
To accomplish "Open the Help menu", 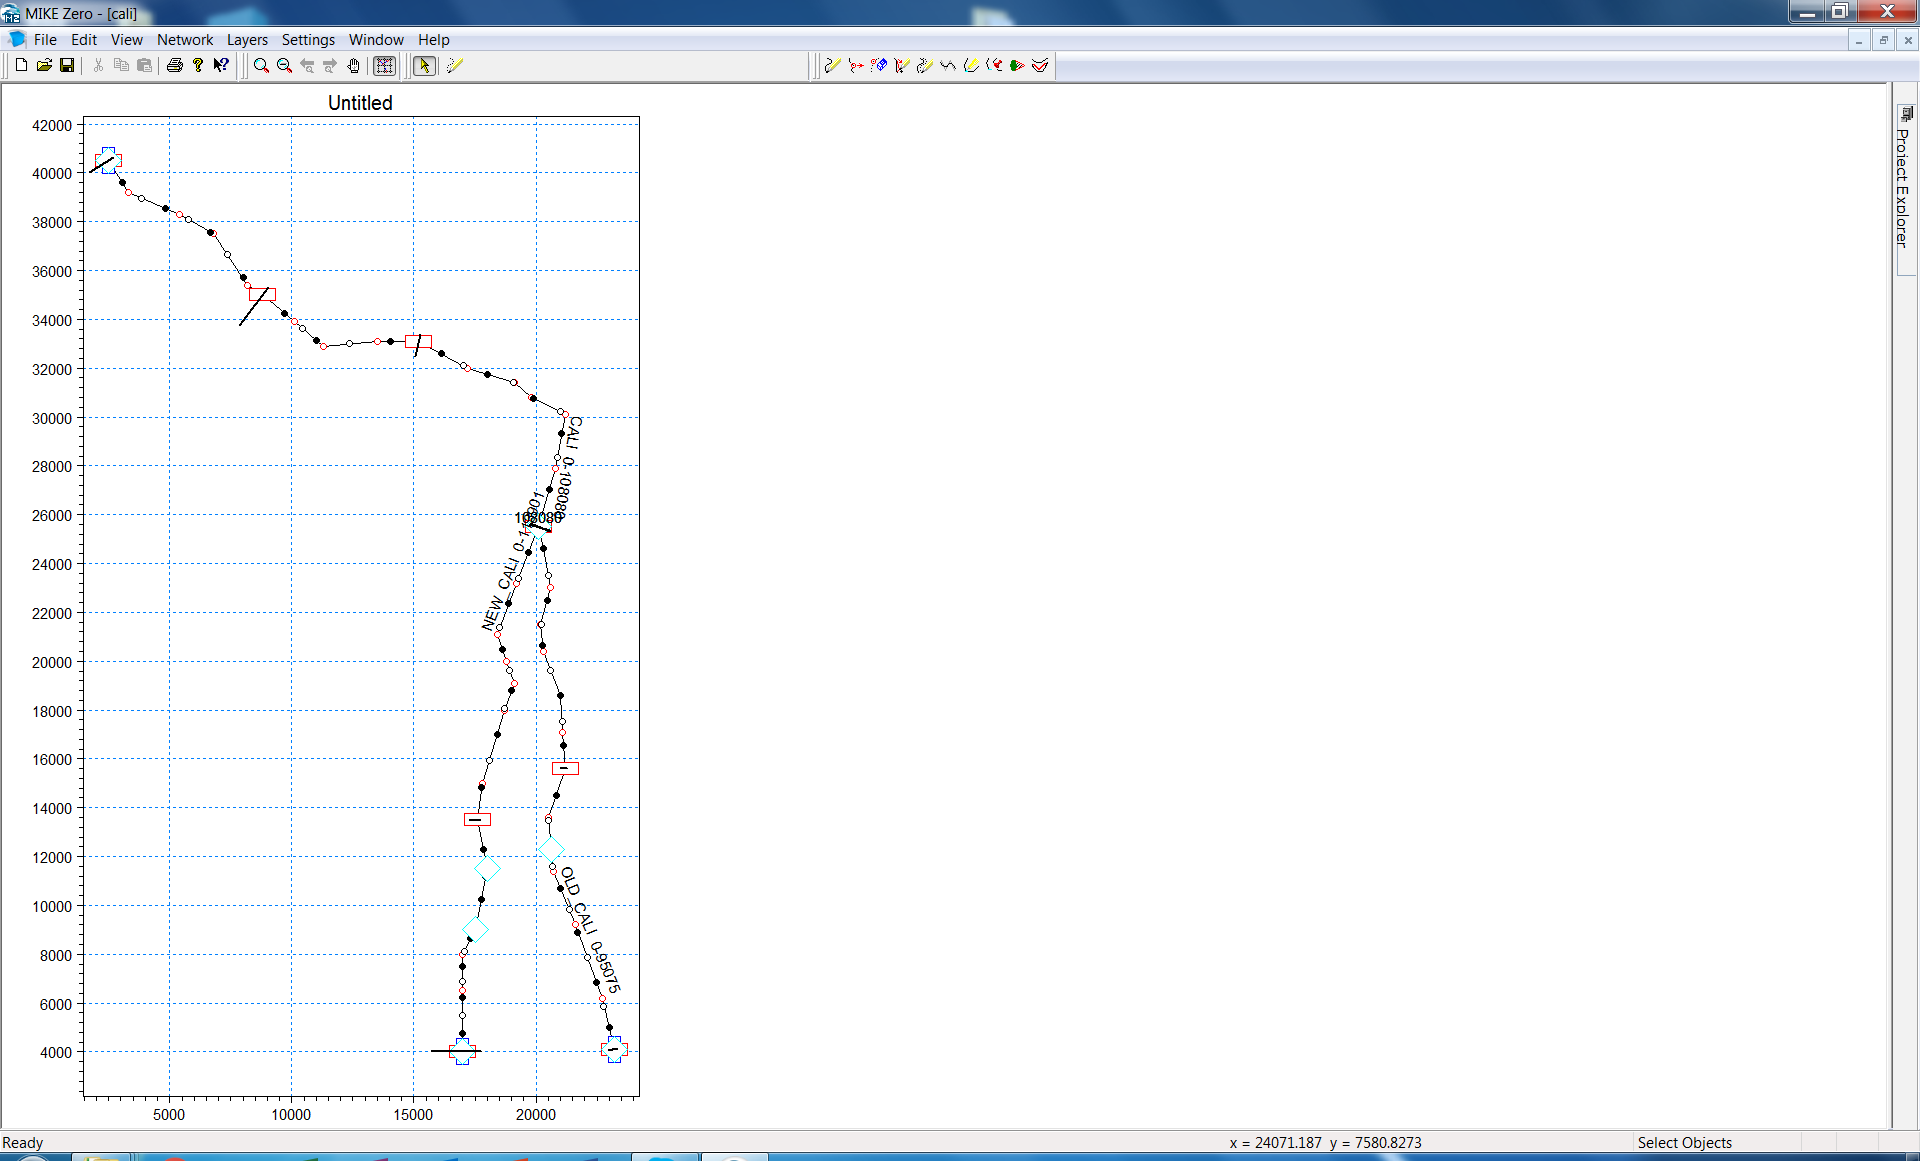I will [x=433, y=40].
